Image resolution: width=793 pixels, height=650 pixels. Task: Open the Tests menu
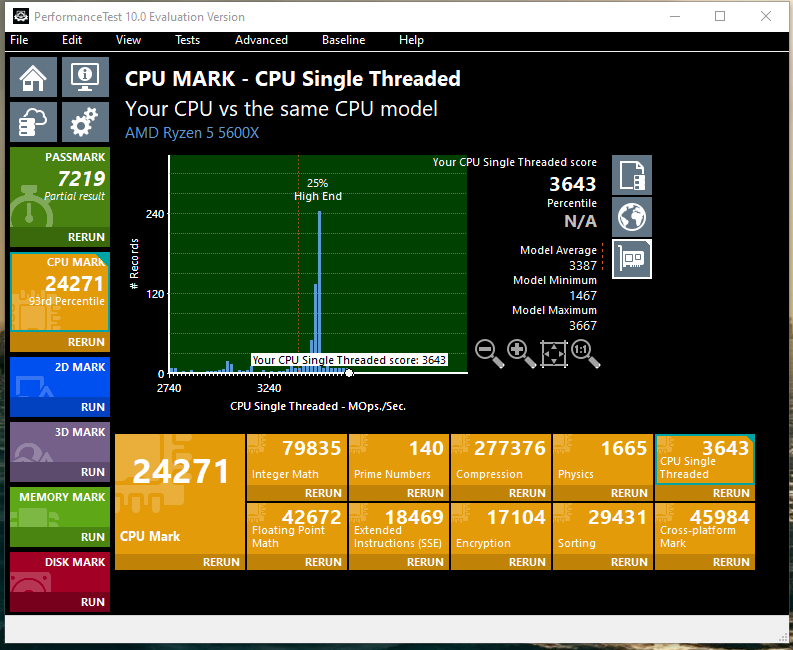click(x=188, y=40)
